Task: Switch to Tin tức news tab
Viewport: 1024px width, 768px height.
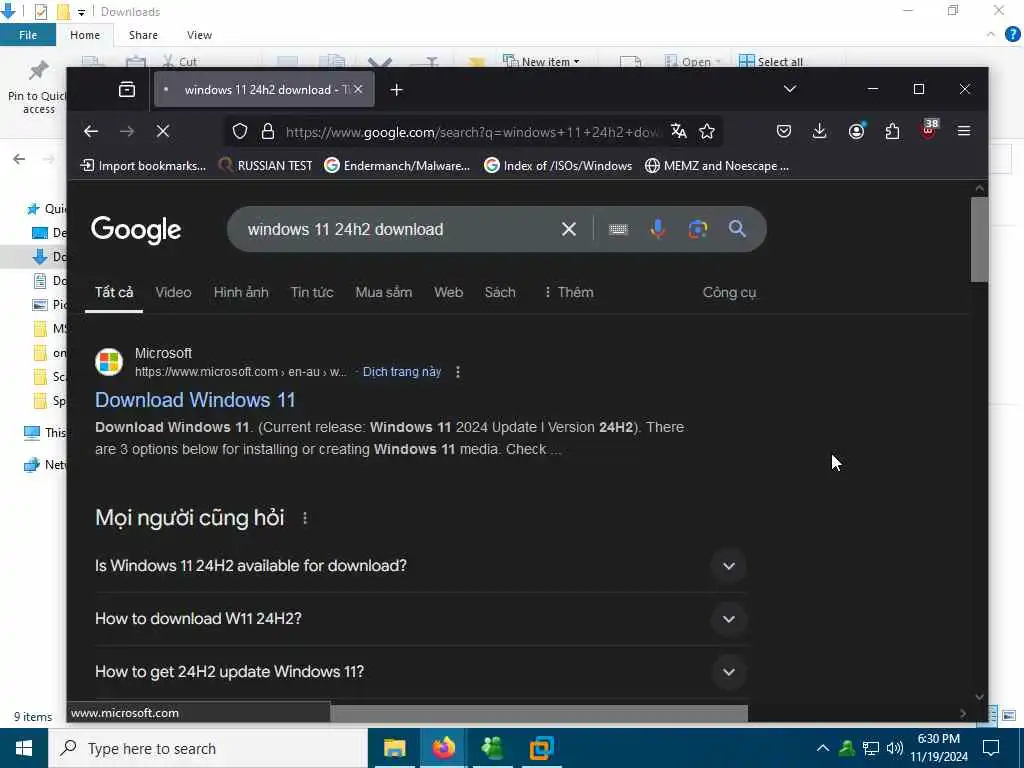Action: click(x=312, y=293)
